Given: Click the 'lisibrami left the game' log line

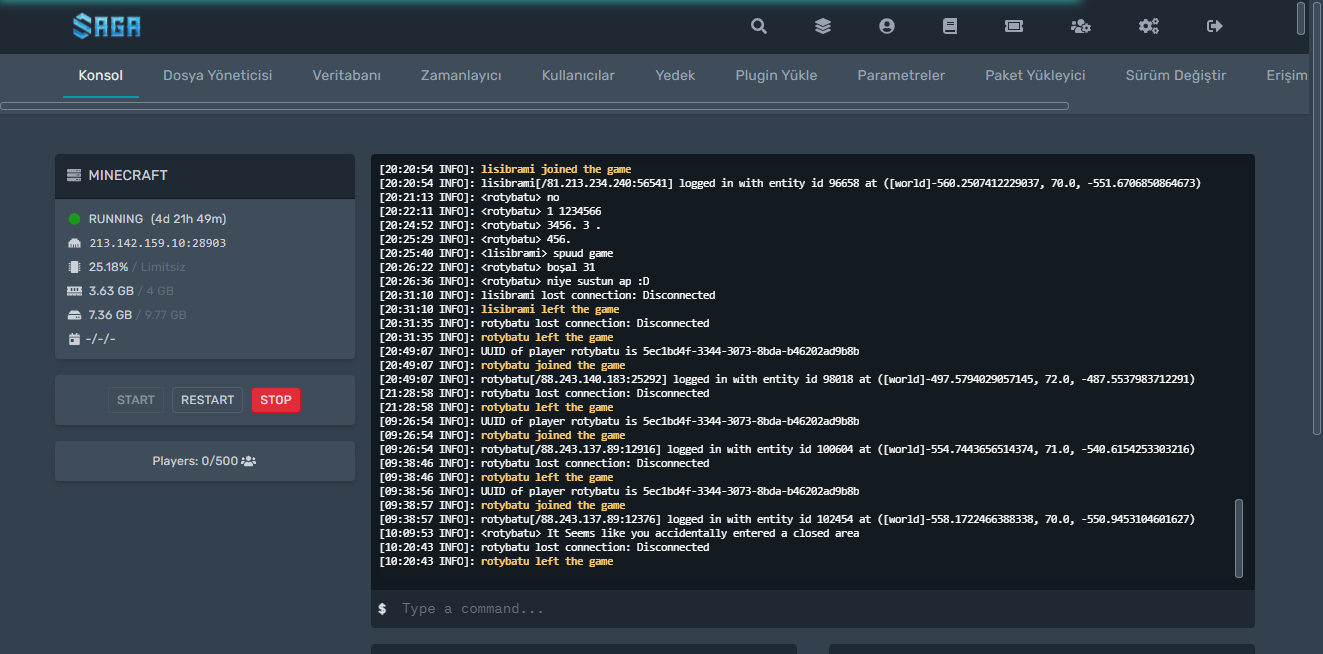Looking at the screenshot, I should (499, 309).
